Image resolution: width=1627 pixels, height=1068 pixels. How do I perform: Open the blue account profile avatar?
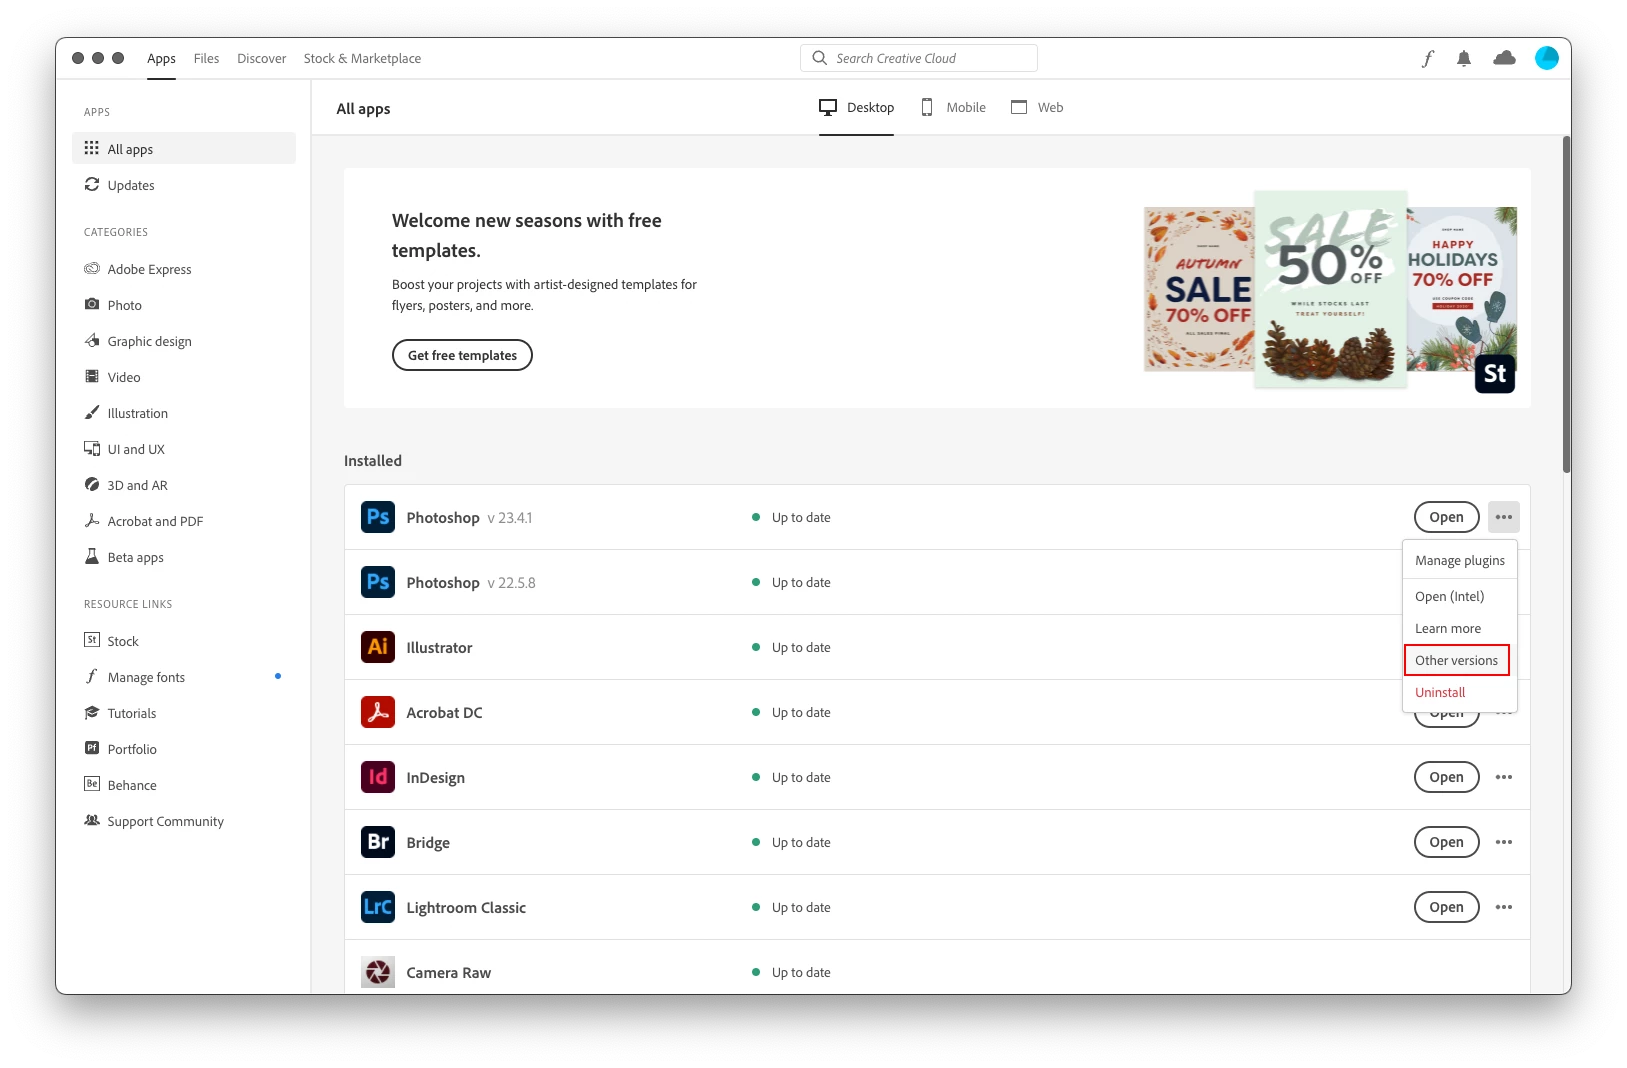[x=1547, y=58]
